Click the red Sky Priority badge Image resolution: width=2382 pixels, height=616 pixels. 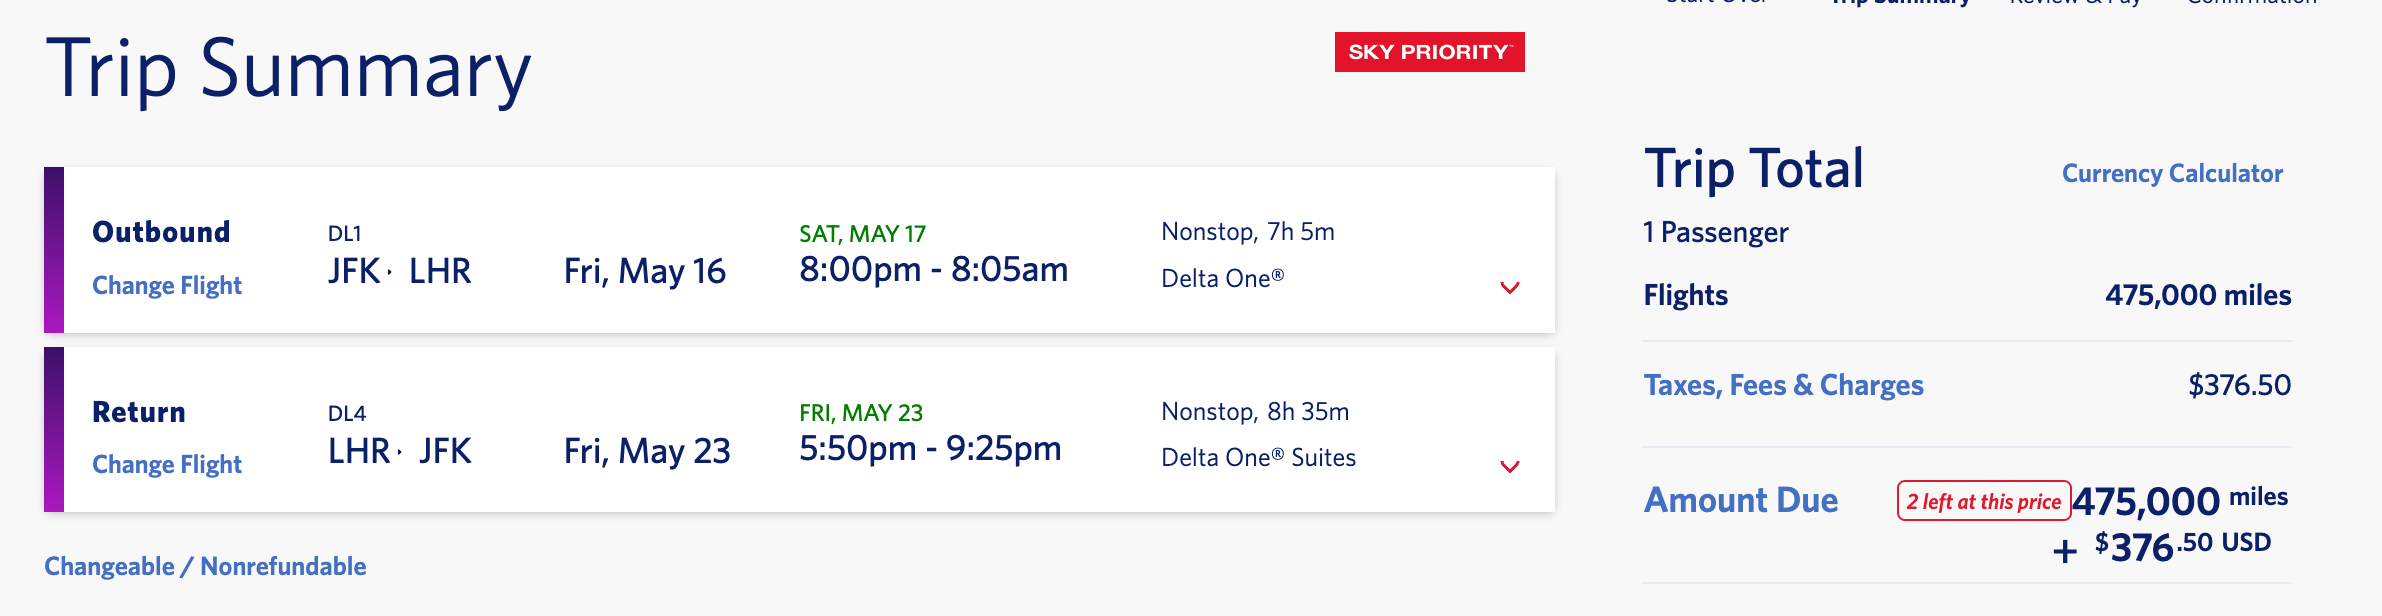tap(1429, 52)
